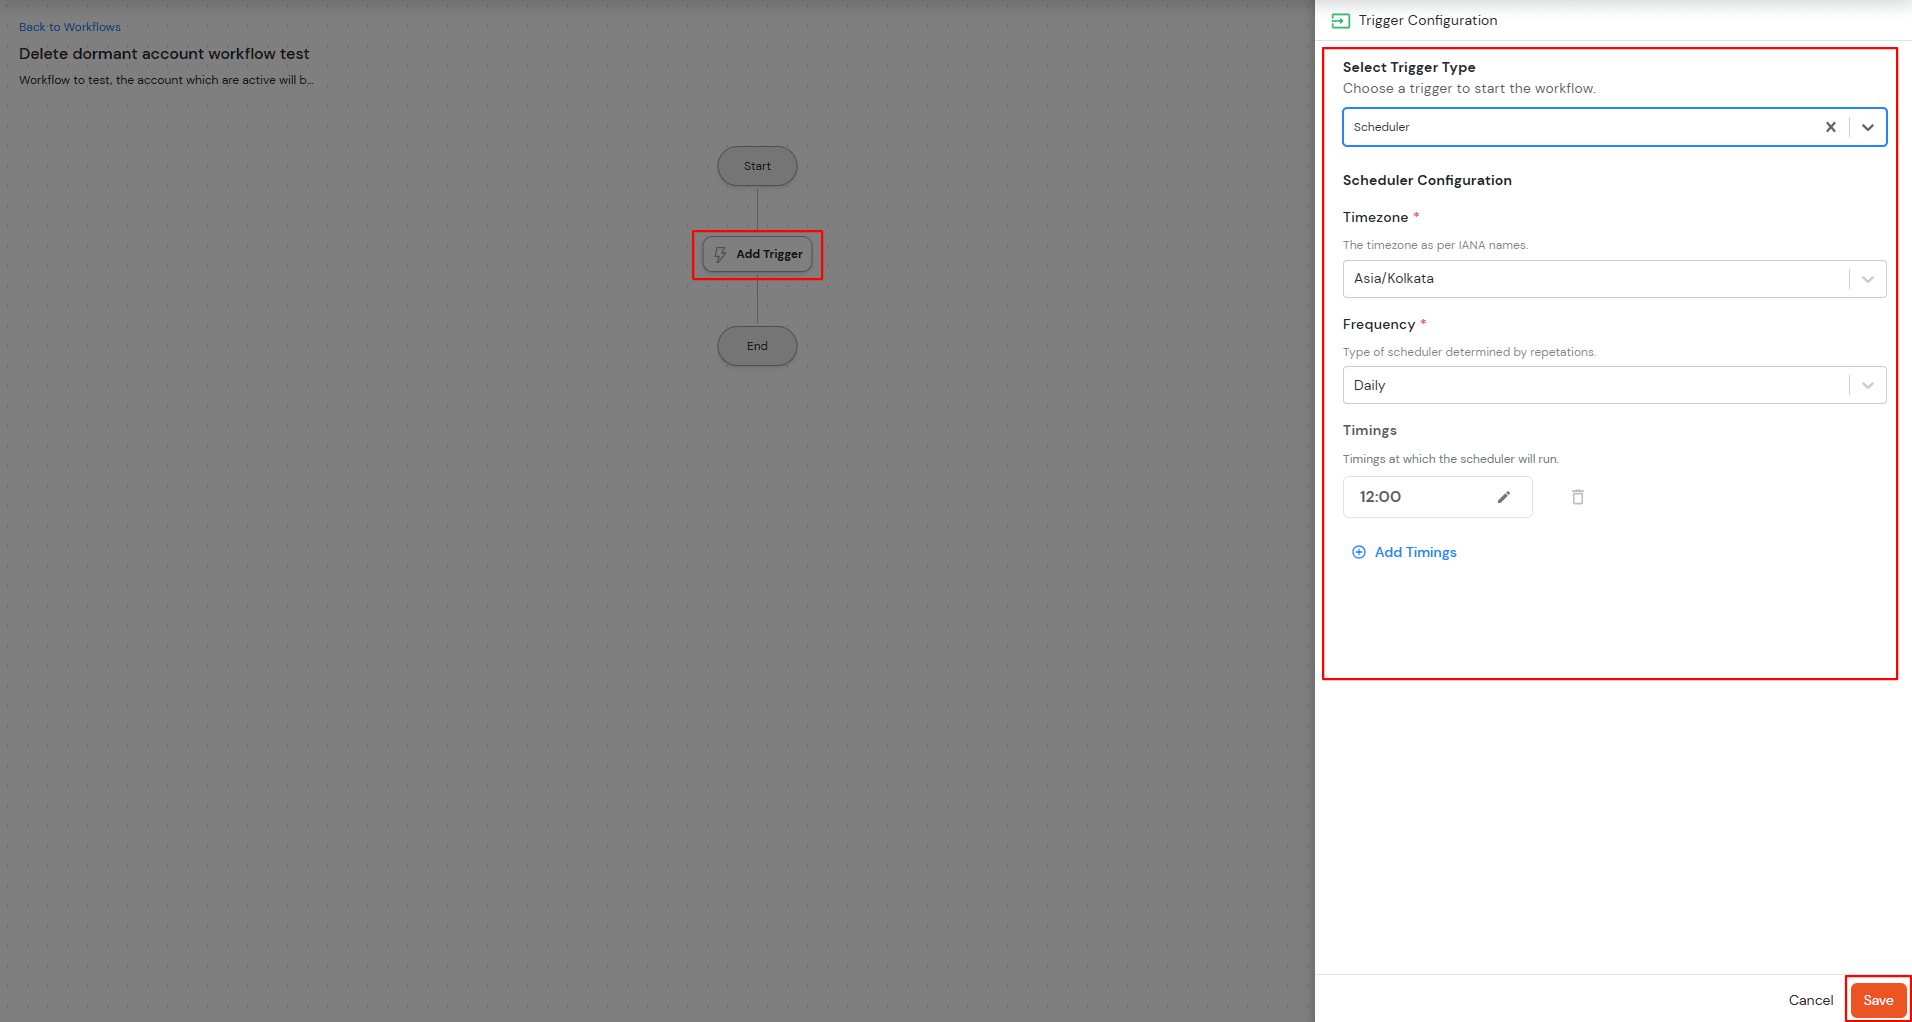Click the truncated workflow description text
This screenshot has width=1912, height=1022.
[x=166, y=80]
